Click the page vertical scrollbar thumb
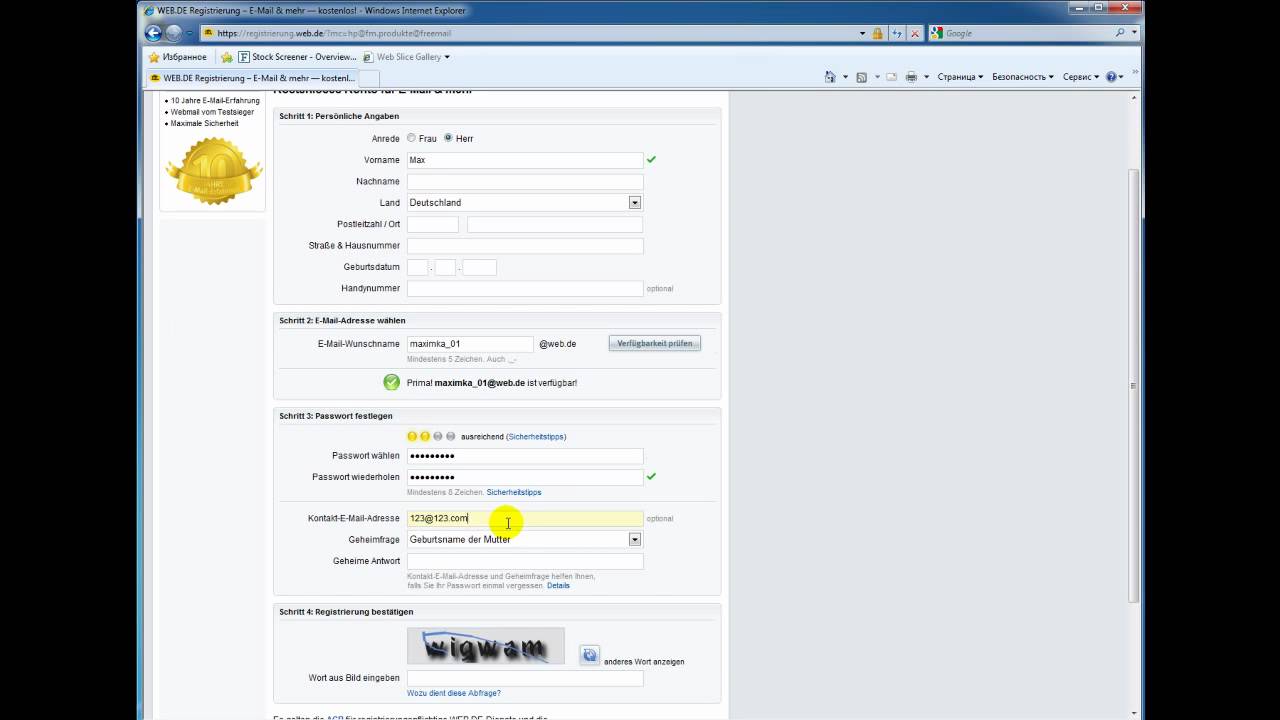Viewport: 1280px width, 720px height. pos(1133,385)
